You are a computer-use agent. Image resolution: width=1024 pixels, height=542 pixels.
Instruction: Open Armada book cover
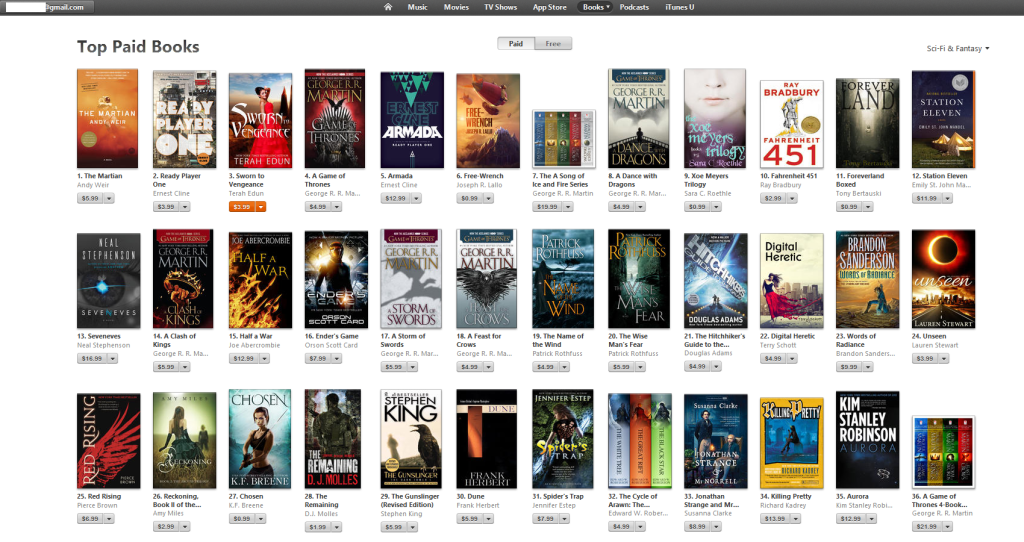point(412,120)
